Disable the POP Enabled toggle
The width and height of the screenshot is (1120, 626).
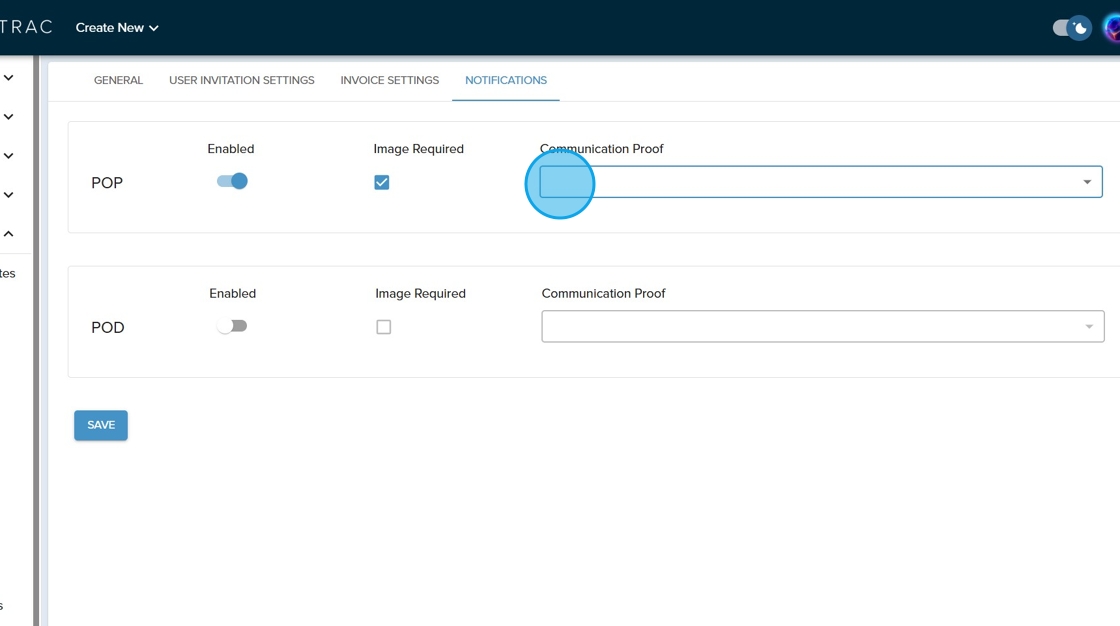tap(232, 182)
